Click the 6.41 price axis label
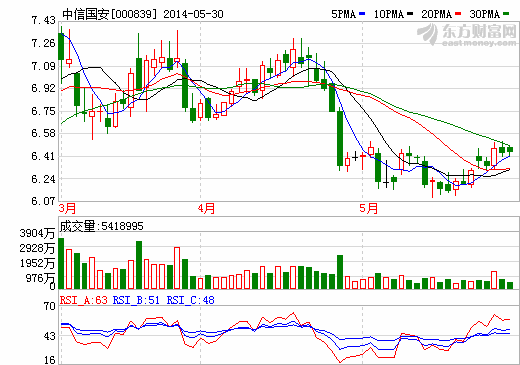The height and width of the screenshot is (365, 520). (x=43, y=156)
